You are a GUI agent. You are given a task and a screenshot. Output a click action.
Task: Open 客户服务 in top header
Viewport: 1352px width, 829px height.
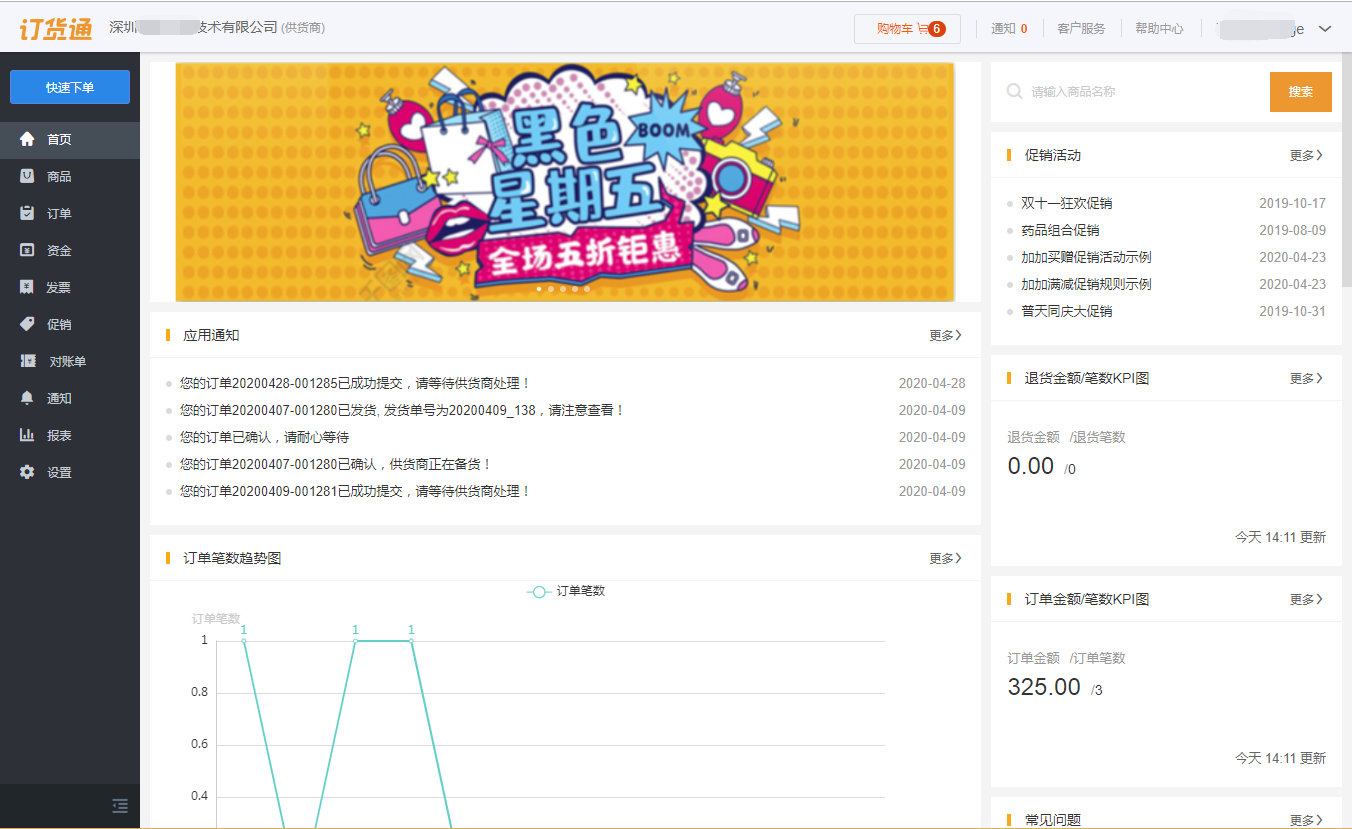1081,29
